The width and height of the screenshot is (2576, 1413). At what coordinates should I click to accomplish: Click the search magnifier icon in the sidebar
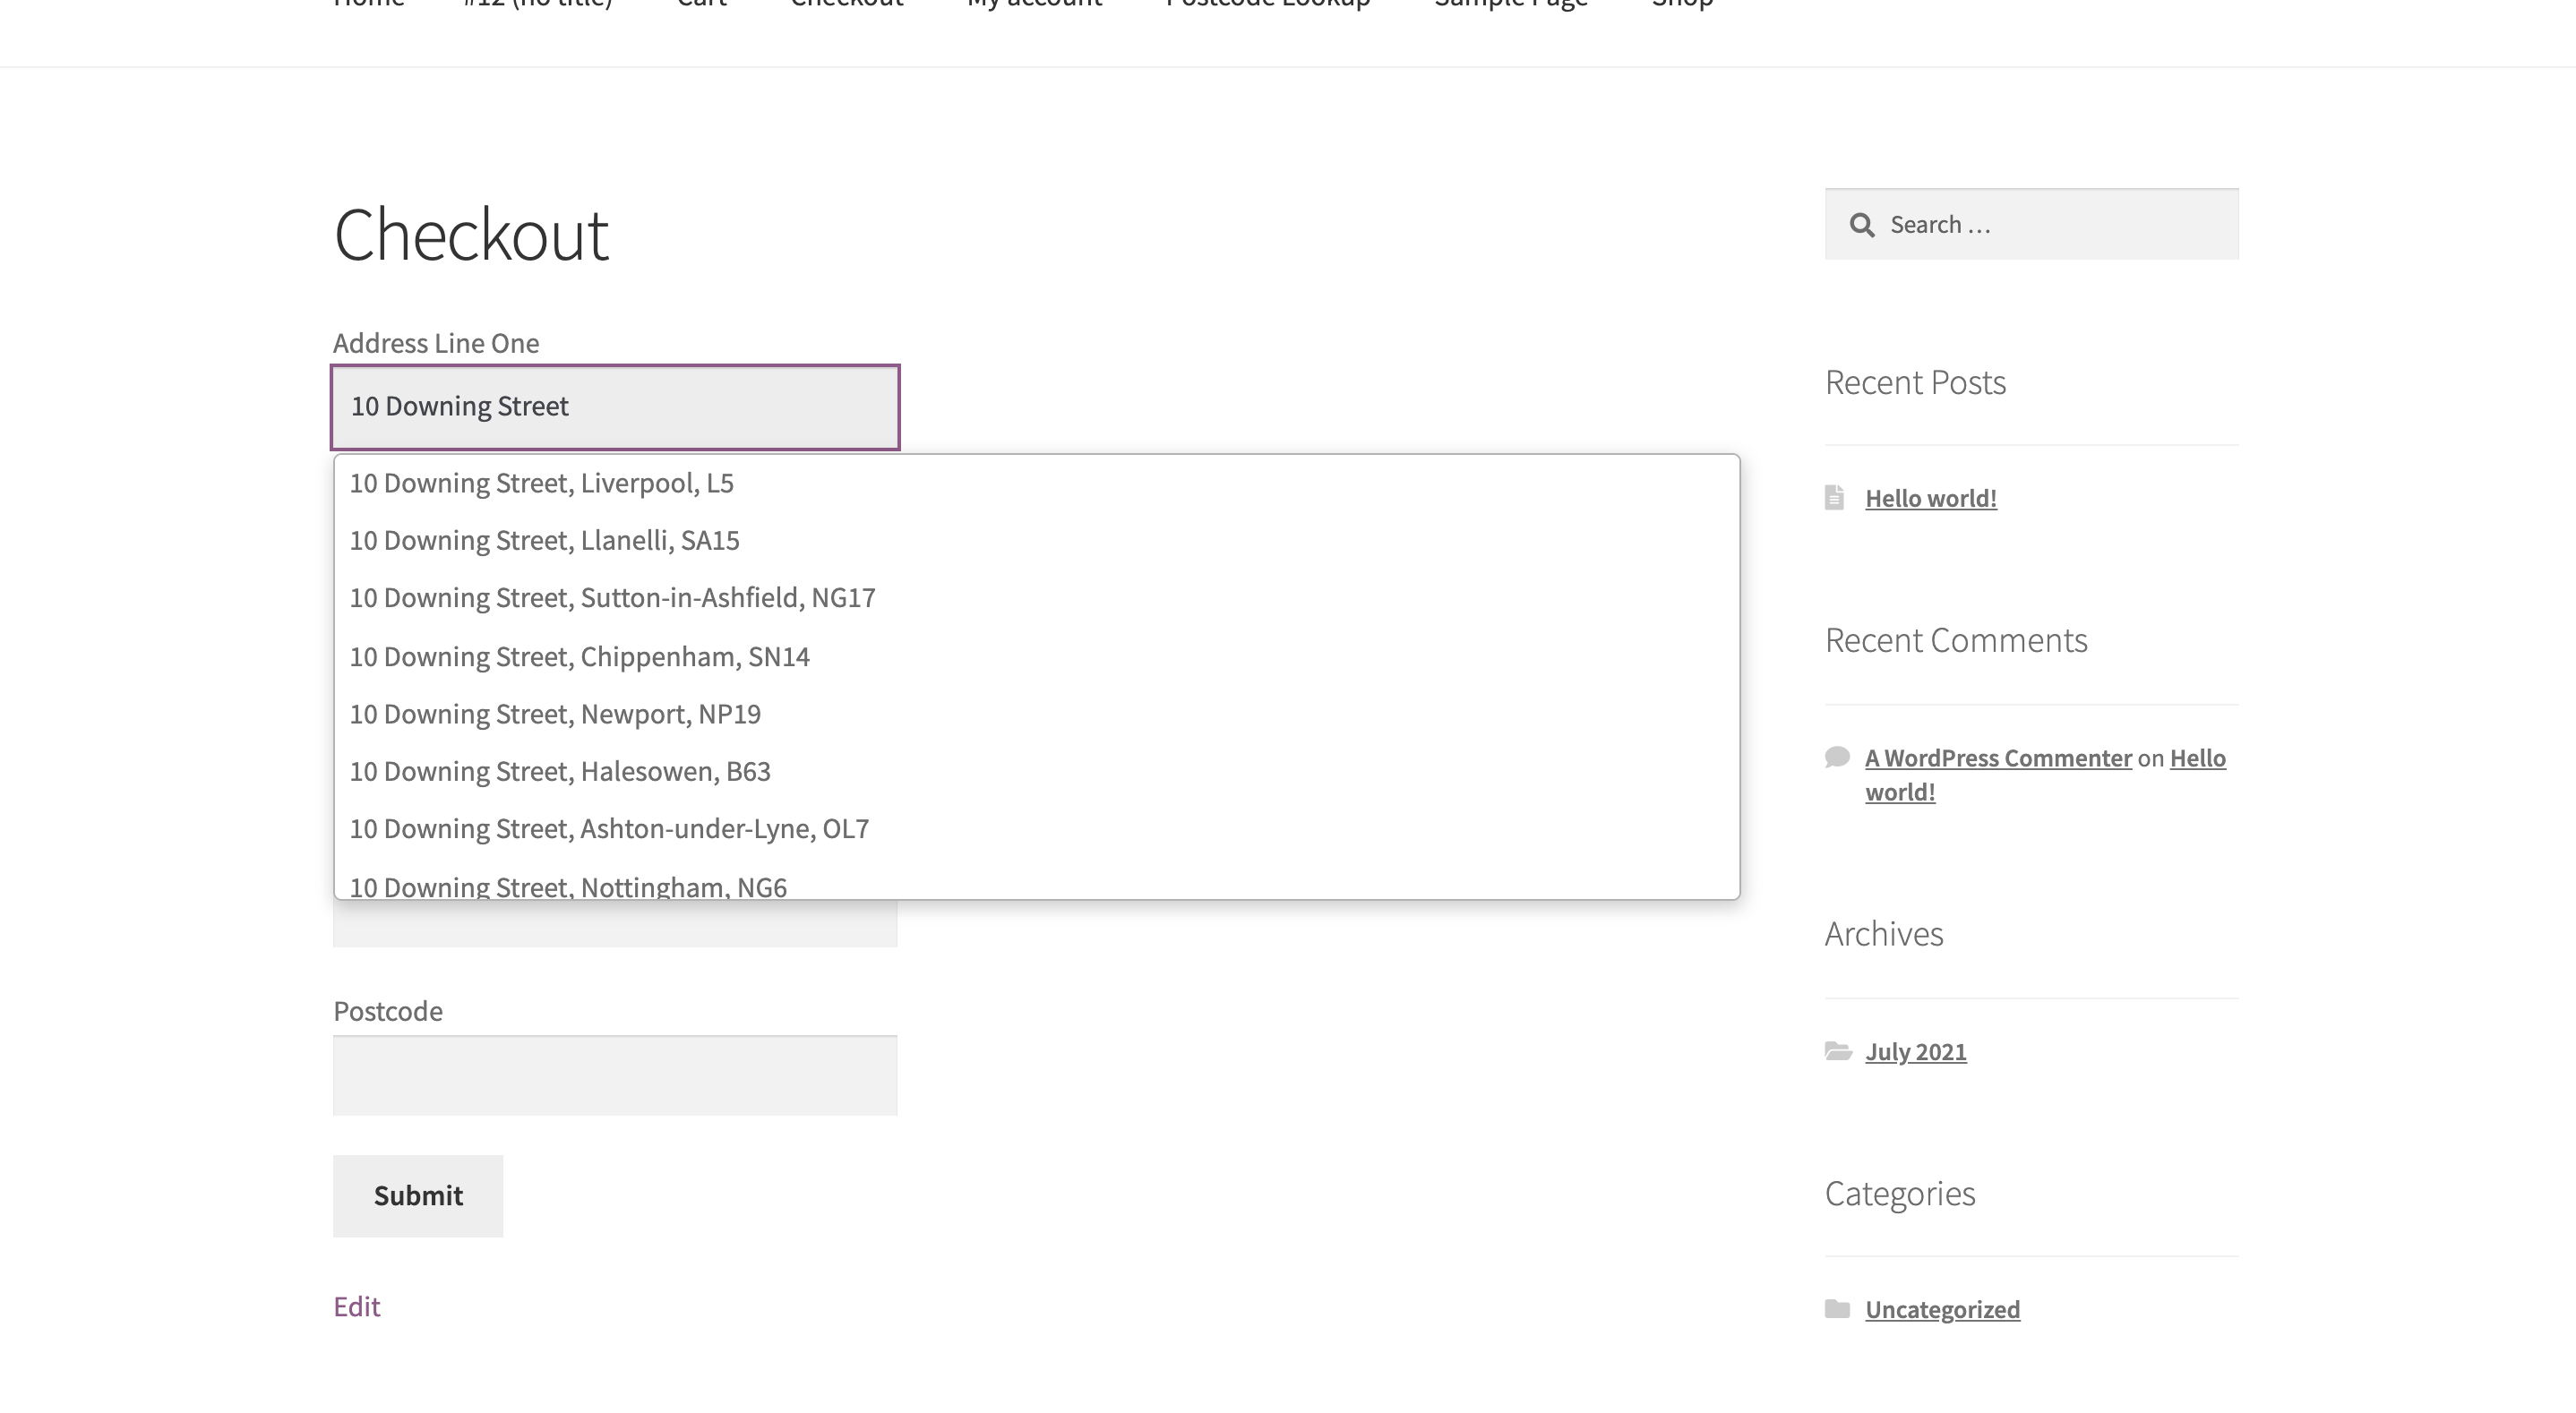coord(1862,225)
